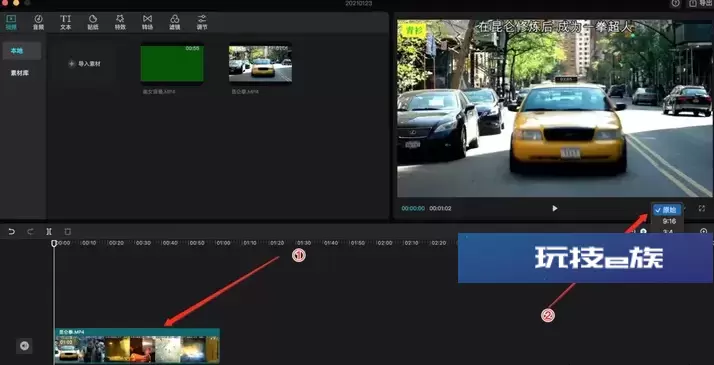Screen dimensions: 714x365
Task: Click the undo arrow in timeline toolbar
Action: click(x=11, y=232)
